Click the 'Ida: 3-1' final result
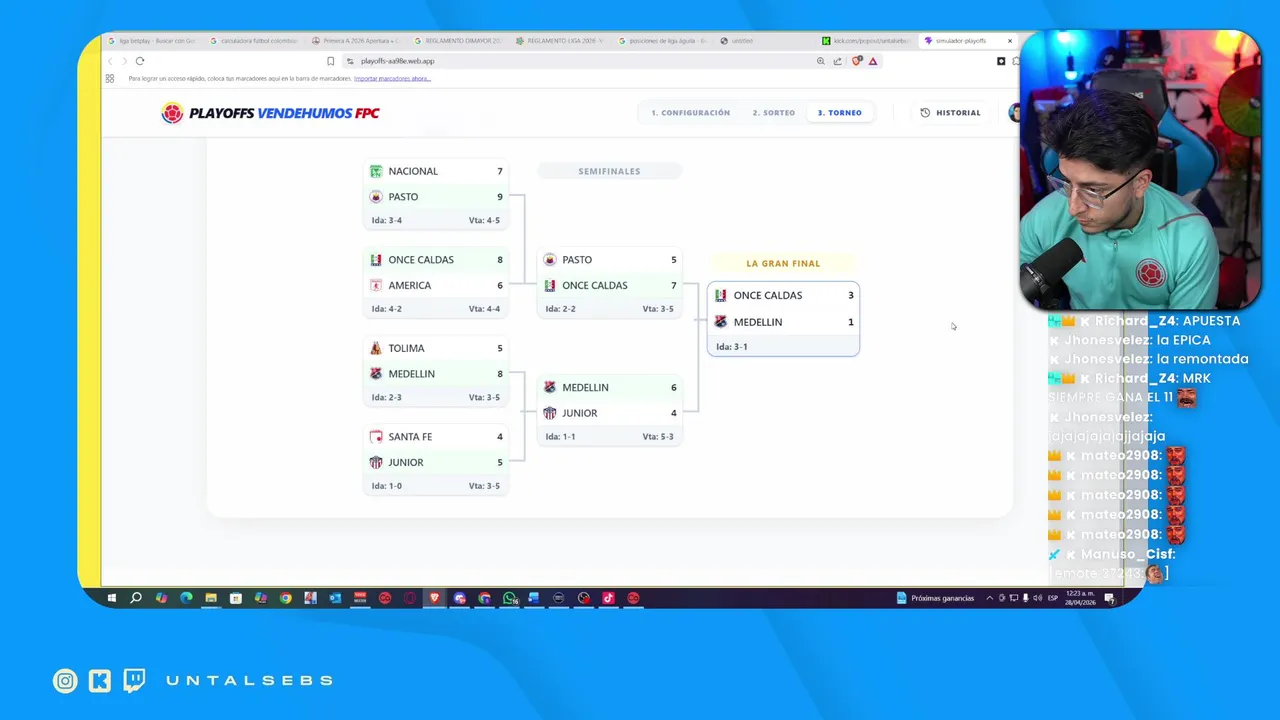The image size is (1280, 720). point(732,347)
